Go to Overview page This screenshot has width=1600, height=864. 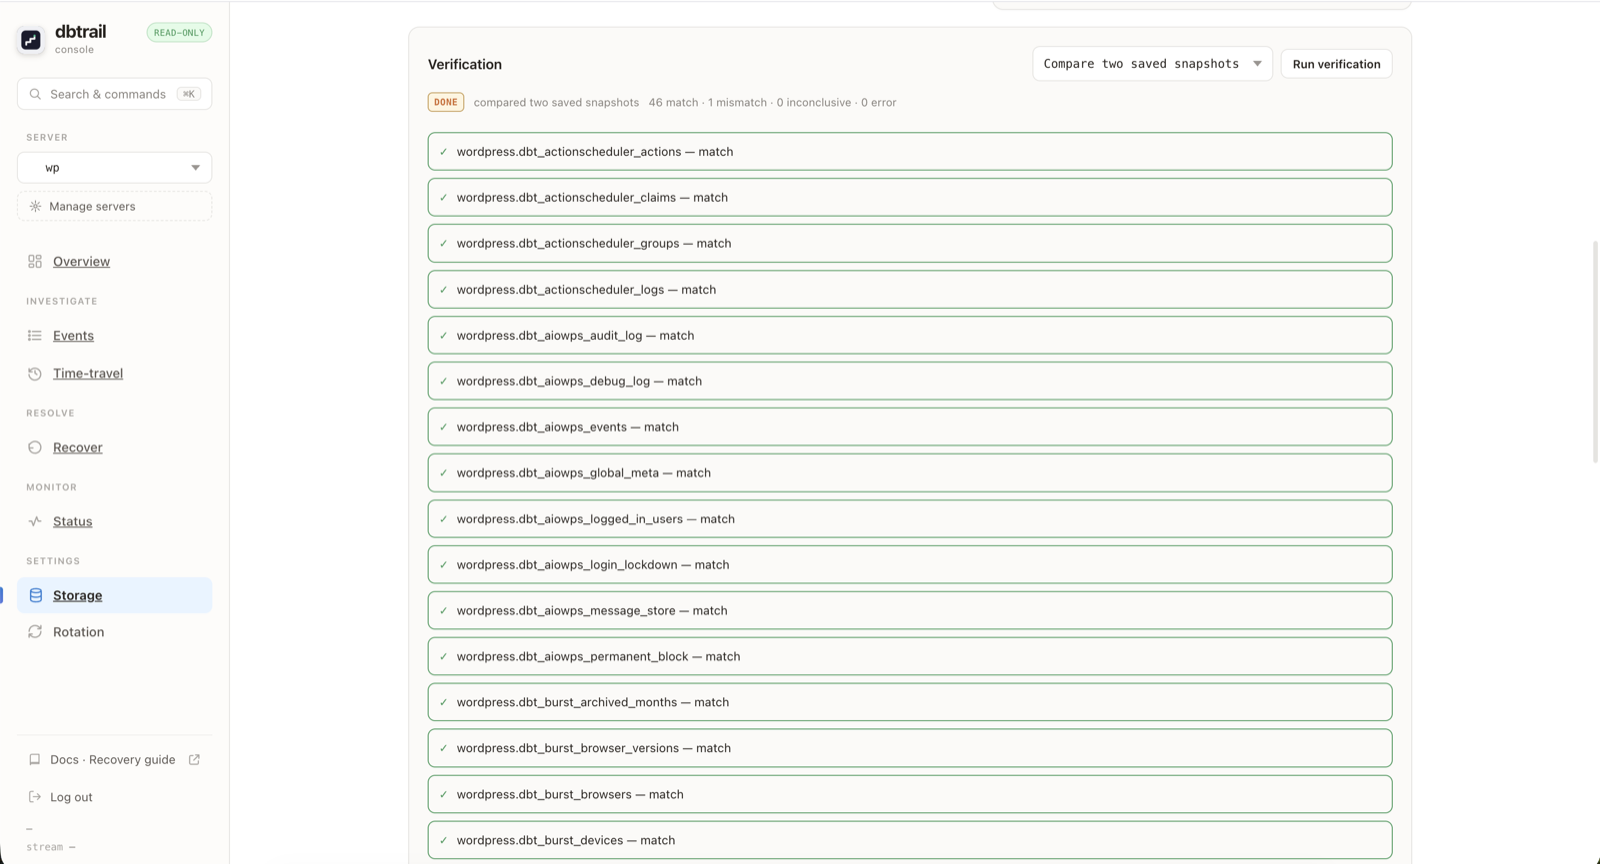(81, 262)
